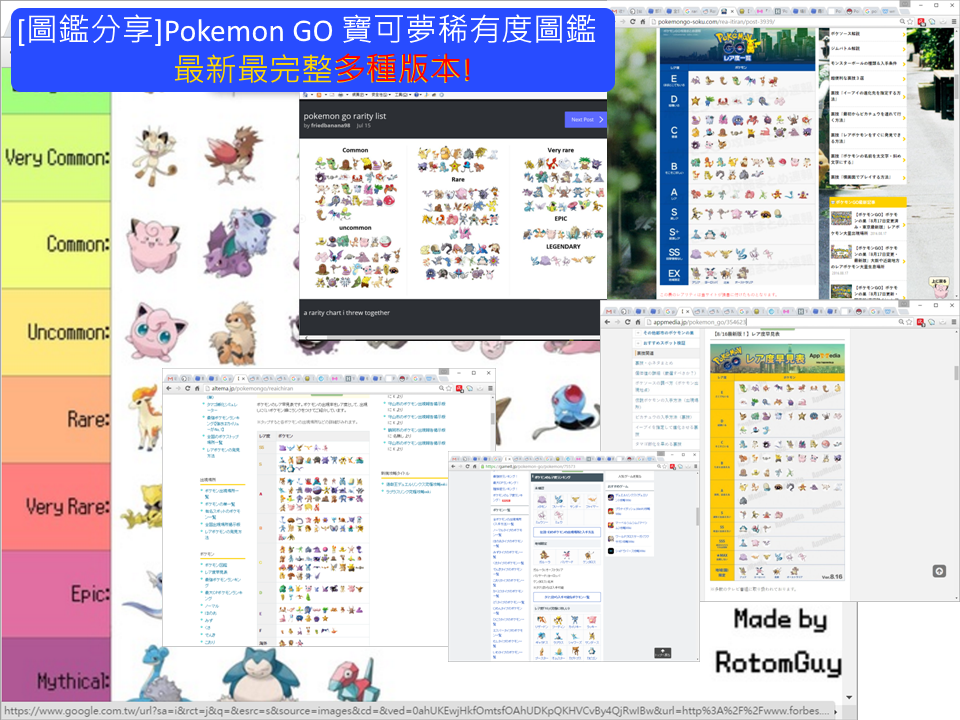
Task: Bookmark game8.jp page with star icon
Action: [664, 467]
